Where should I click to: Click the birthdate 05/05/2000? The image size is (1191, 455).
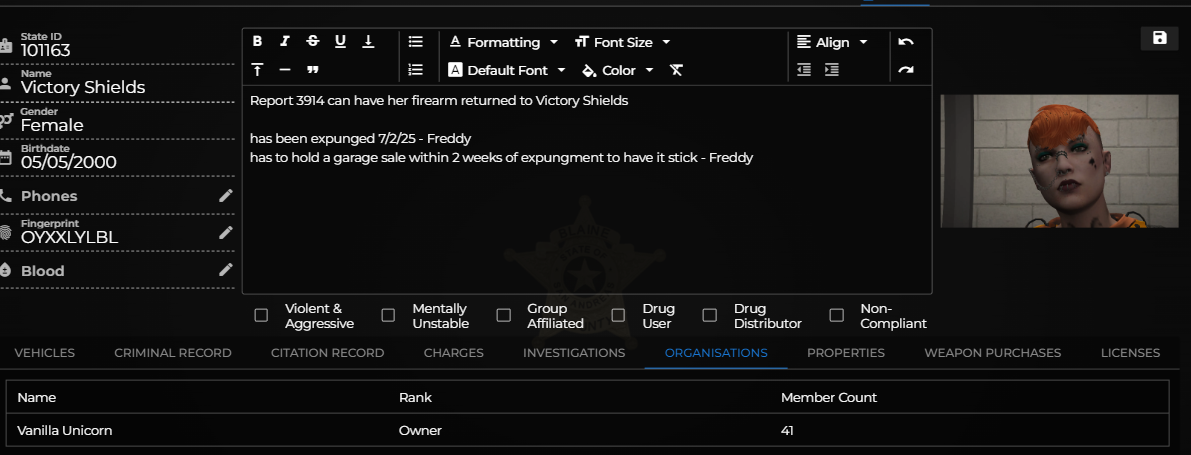[x=68, y=162]
